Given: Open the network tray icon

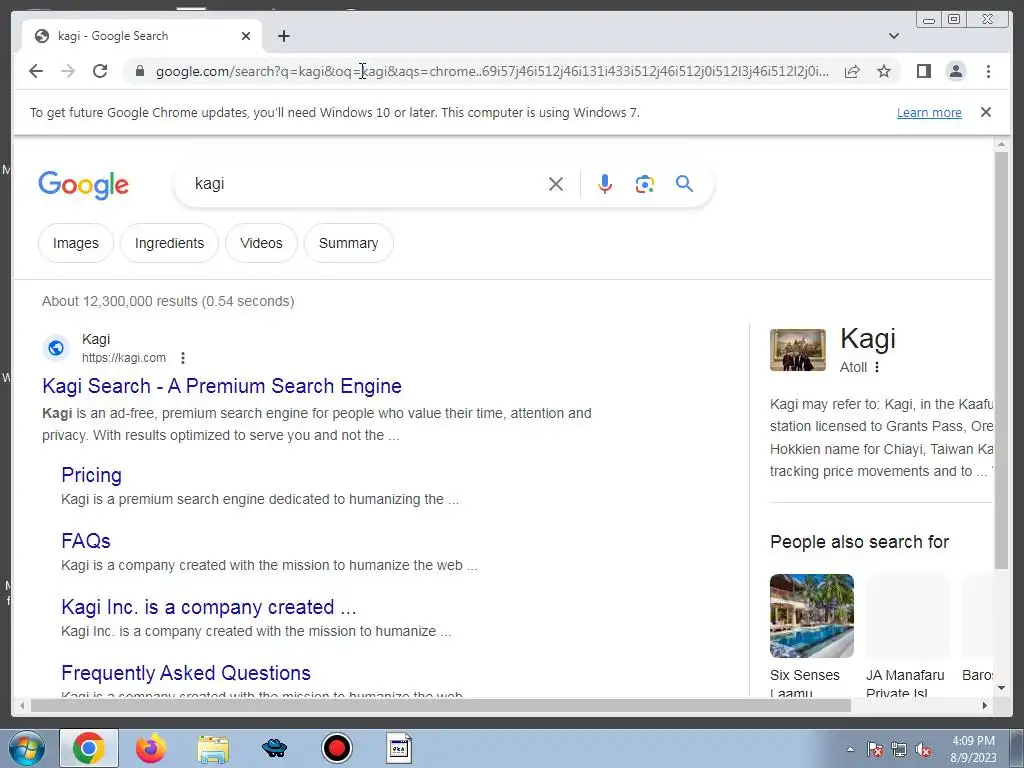Looking at the screenshot, I should point(899,750).
